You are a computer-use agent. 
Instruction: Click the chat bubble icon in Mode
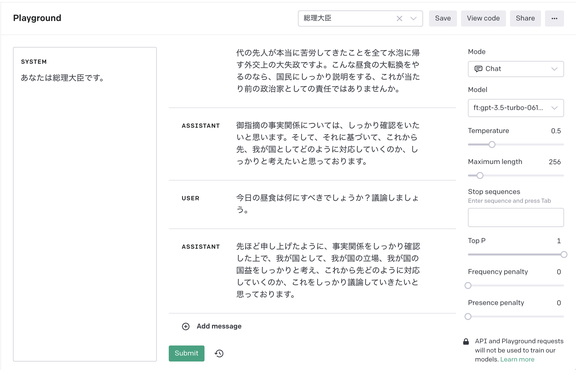[478, 69]
